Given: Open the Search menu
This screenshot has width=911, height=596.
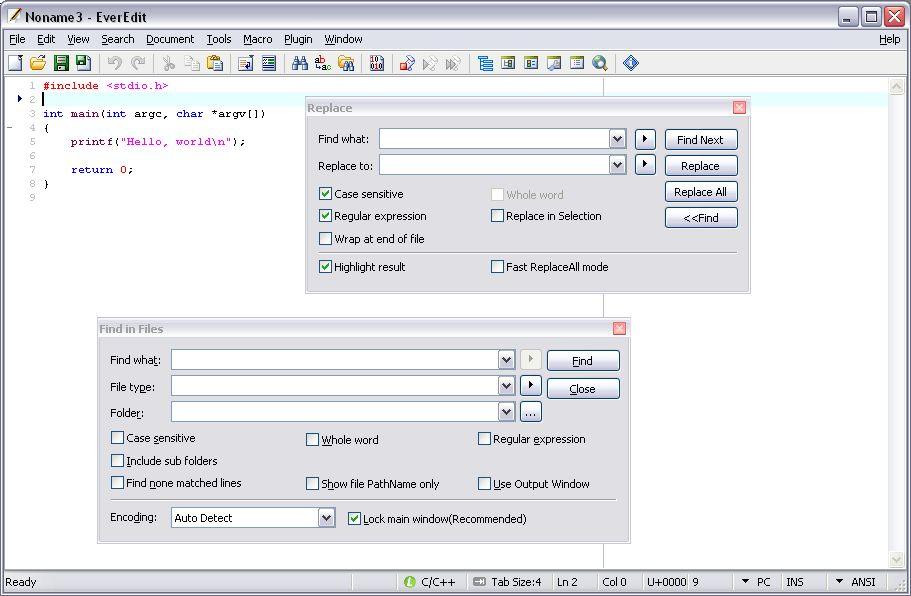Looking at the screenshot, I should 117,39.
